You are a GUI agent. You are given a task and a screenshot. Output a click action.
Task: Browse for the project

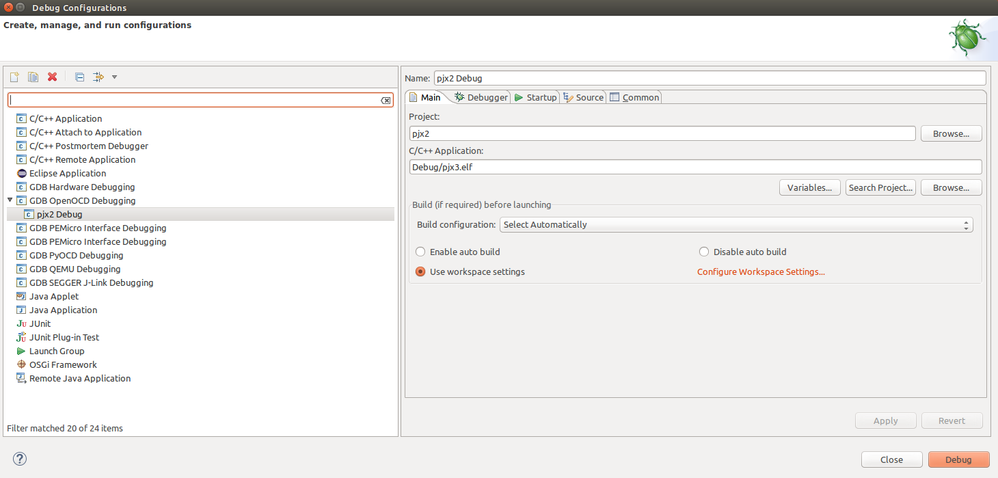click(x=951, y=134)
